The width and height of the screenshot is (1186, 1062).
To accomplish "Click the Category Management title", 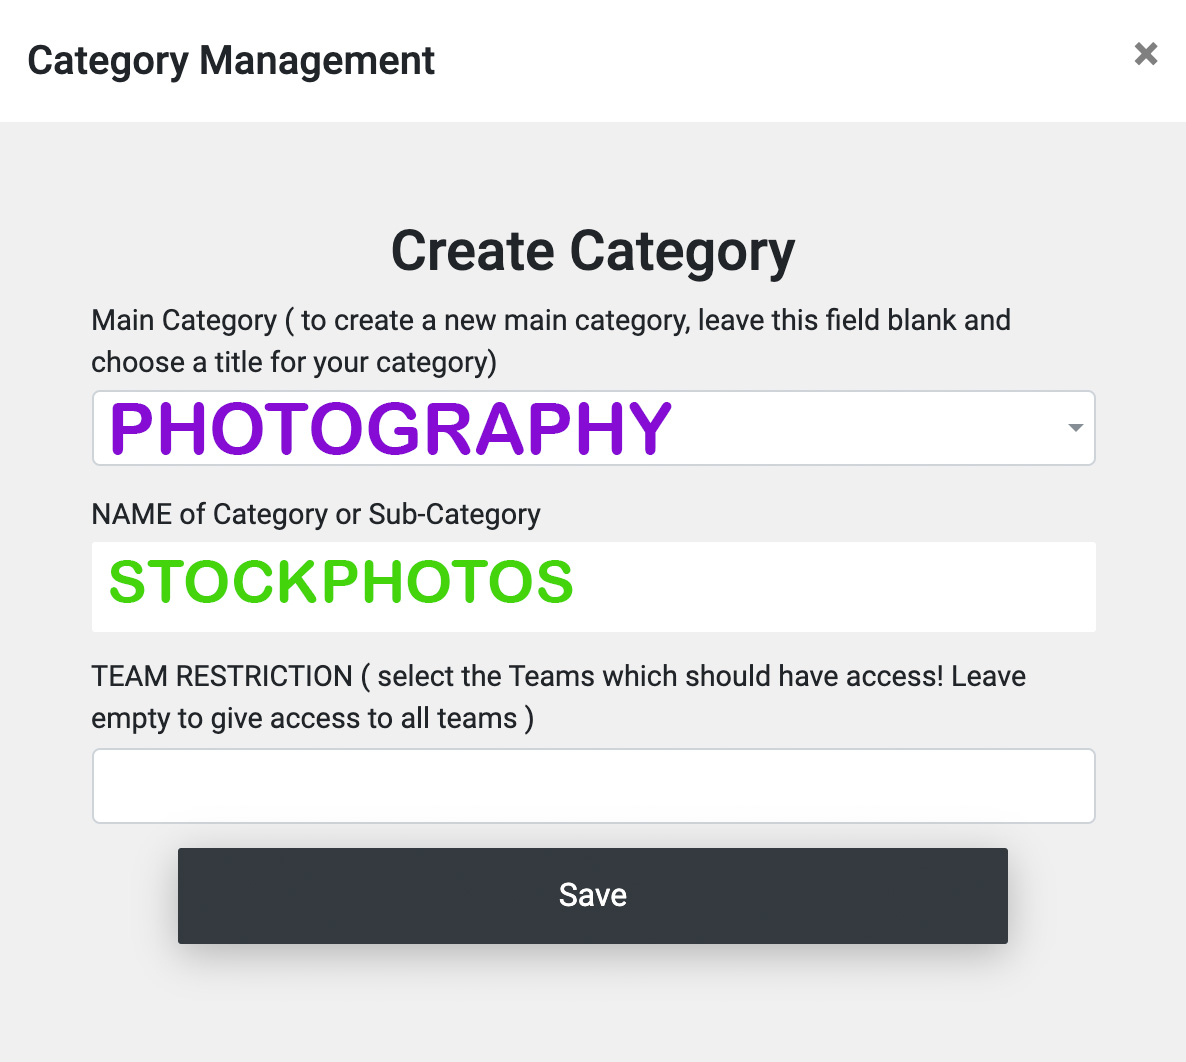I will [x=231, y=61].
